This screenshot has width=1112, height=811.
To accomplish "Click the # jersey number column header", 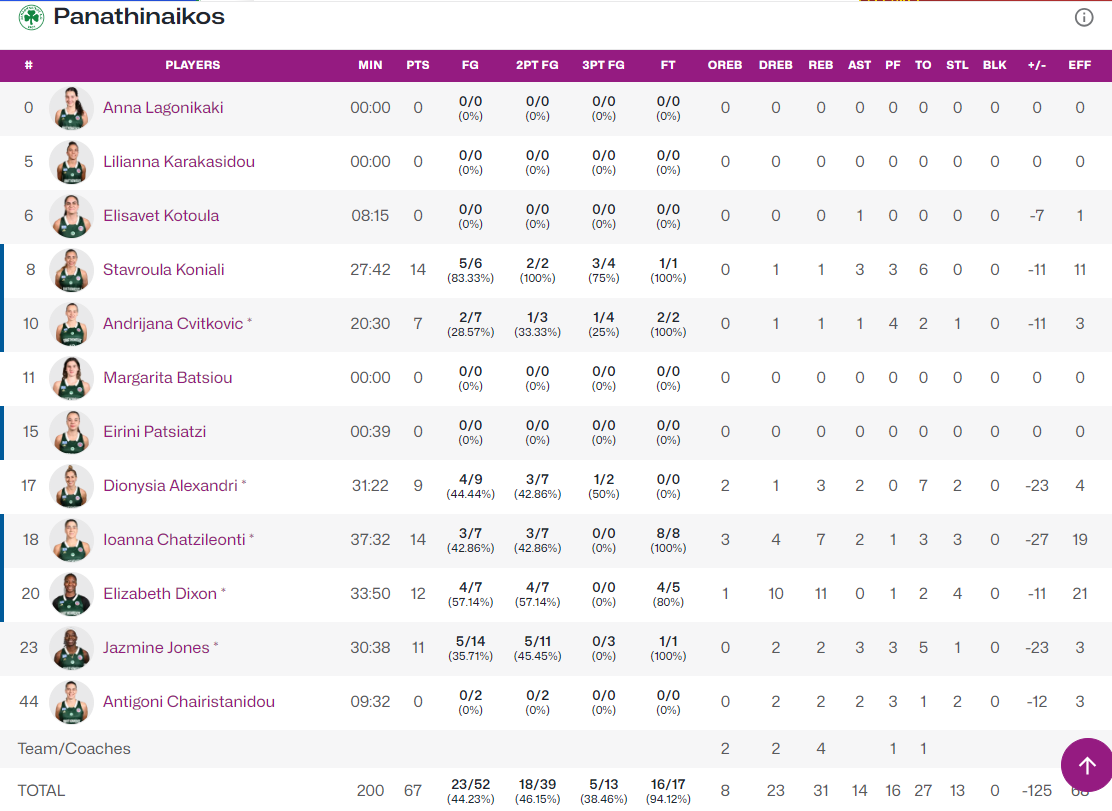I will 28,65.
